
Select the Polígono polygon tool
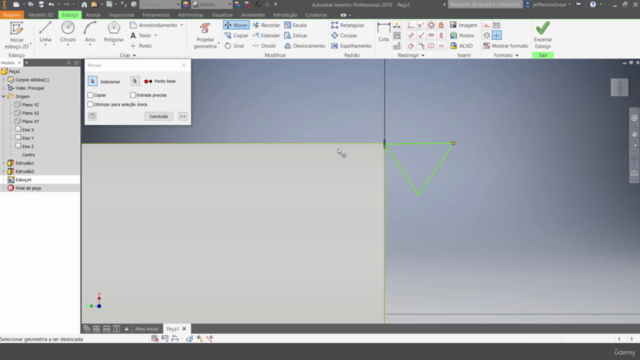tap(113, 32)
